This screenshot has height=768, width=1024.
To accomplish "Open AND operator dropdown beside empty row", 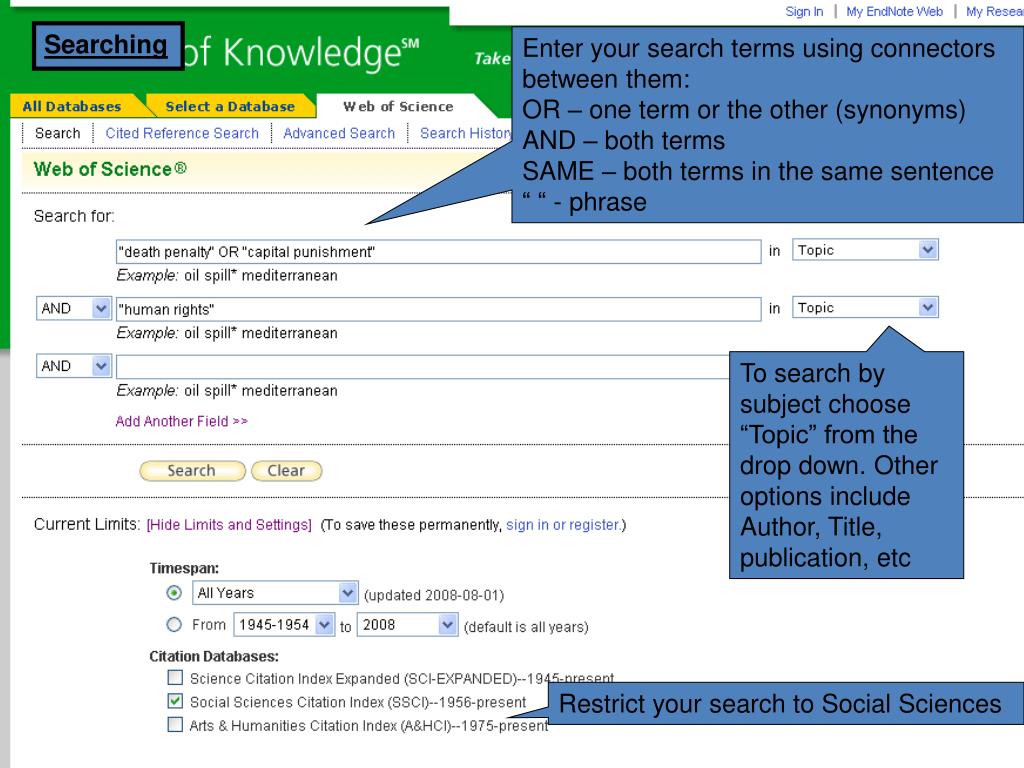I will click(74, 366).
